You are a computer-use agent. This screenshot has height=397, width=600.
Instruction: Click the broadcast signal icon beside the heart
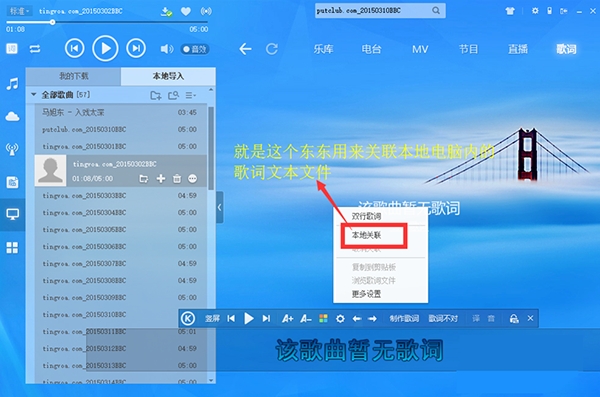click(206, 11)
